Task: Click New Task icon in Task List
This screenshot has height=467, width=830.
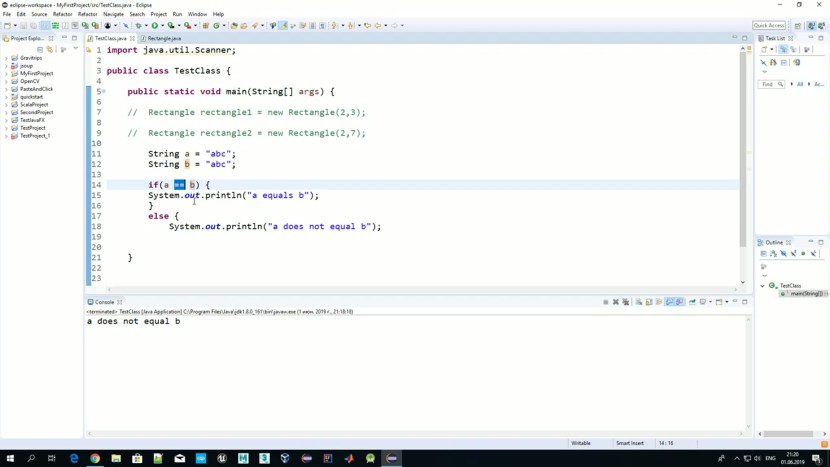Action: [x=764, y=49]
